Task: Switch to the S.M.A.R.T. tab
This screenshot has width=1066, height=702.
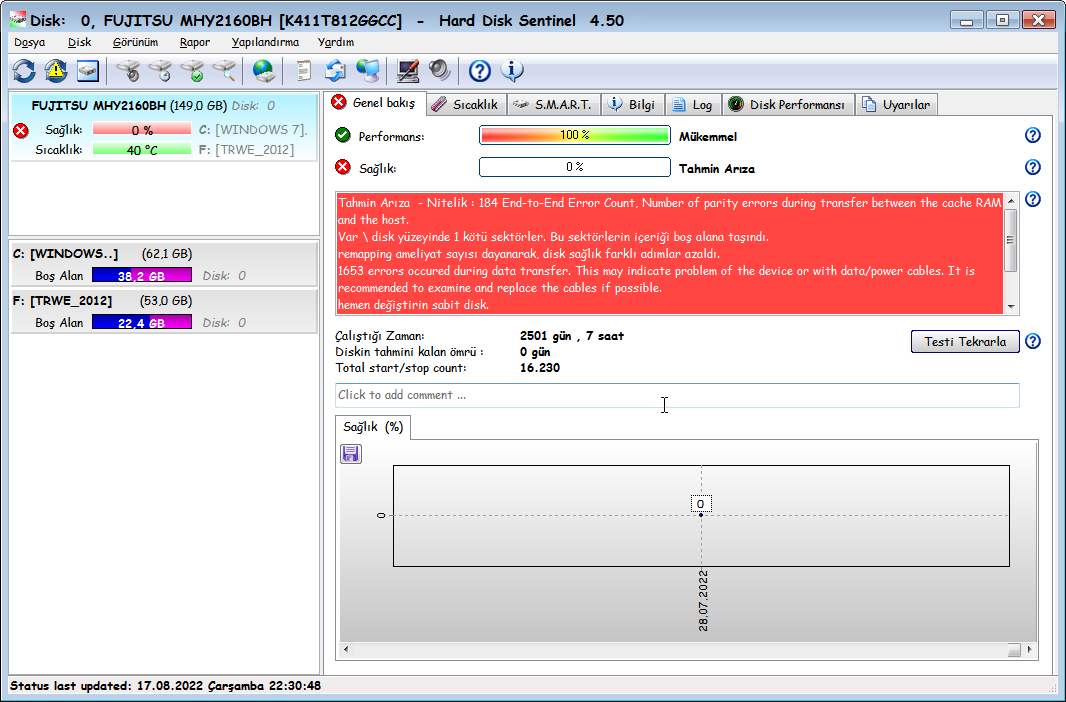Action: (x=553, y=105)
